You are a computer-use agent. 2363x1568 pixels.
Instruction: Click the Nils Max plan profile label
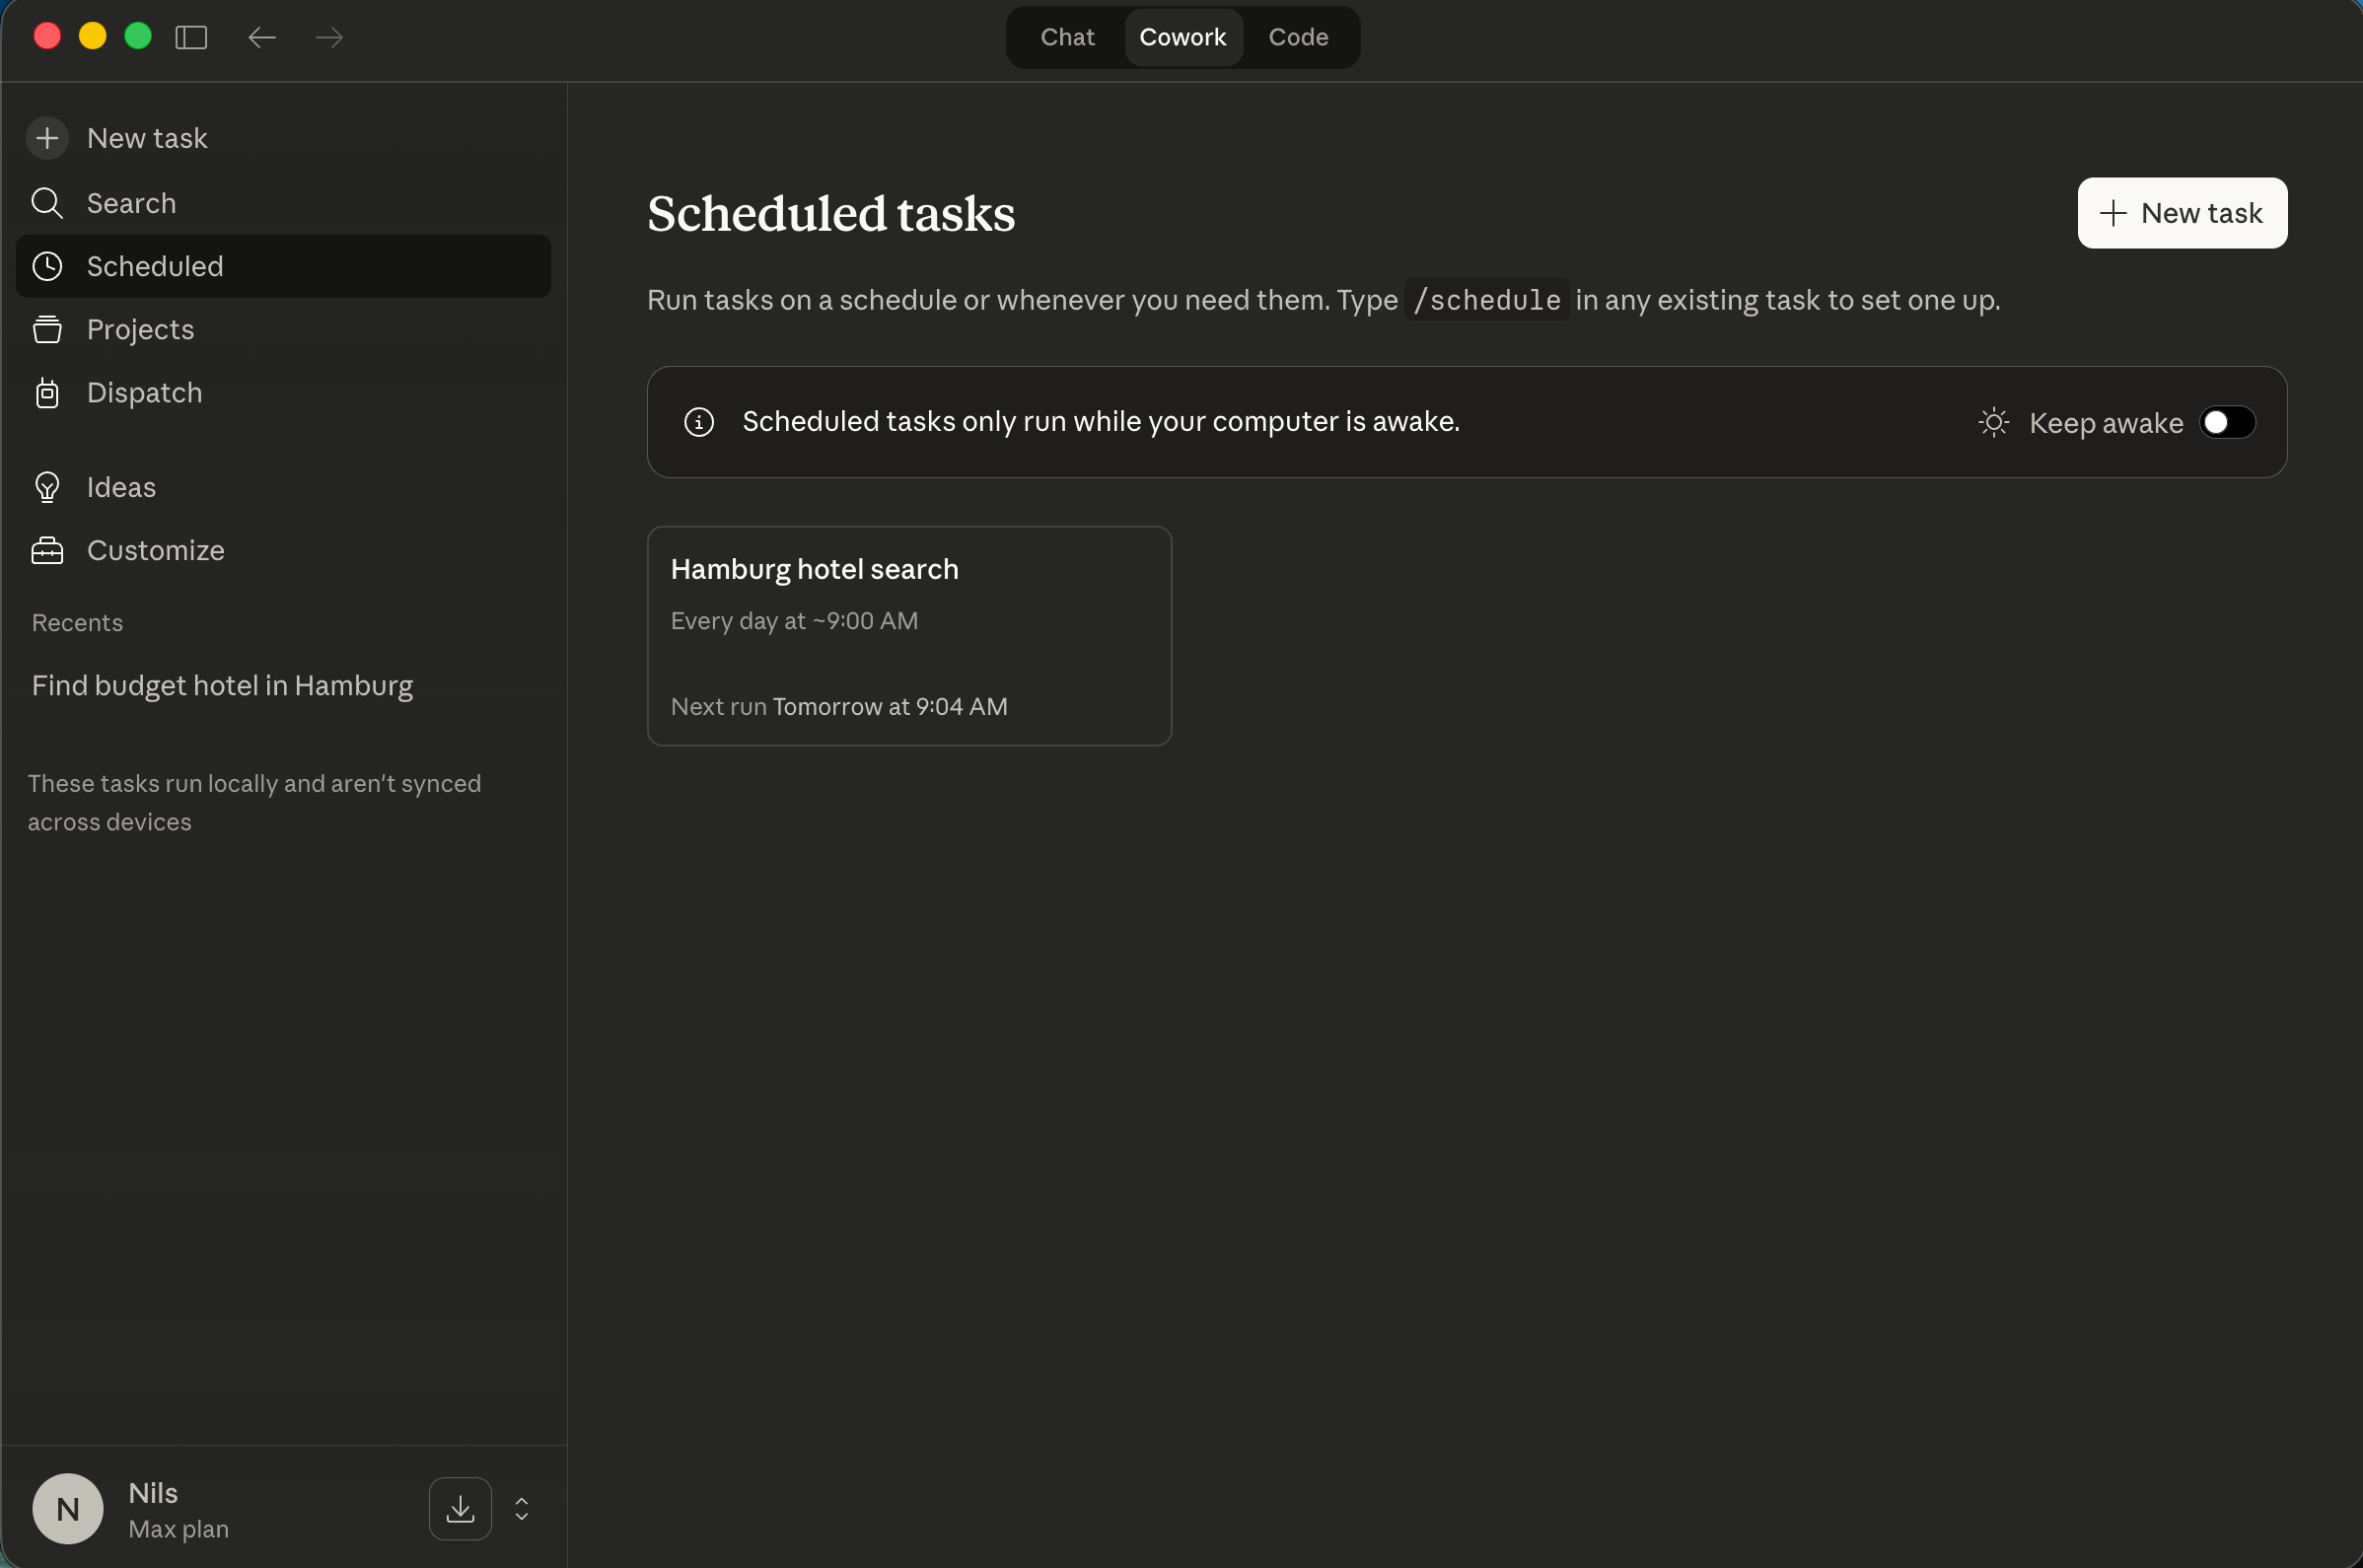(x=178, y=1510)
